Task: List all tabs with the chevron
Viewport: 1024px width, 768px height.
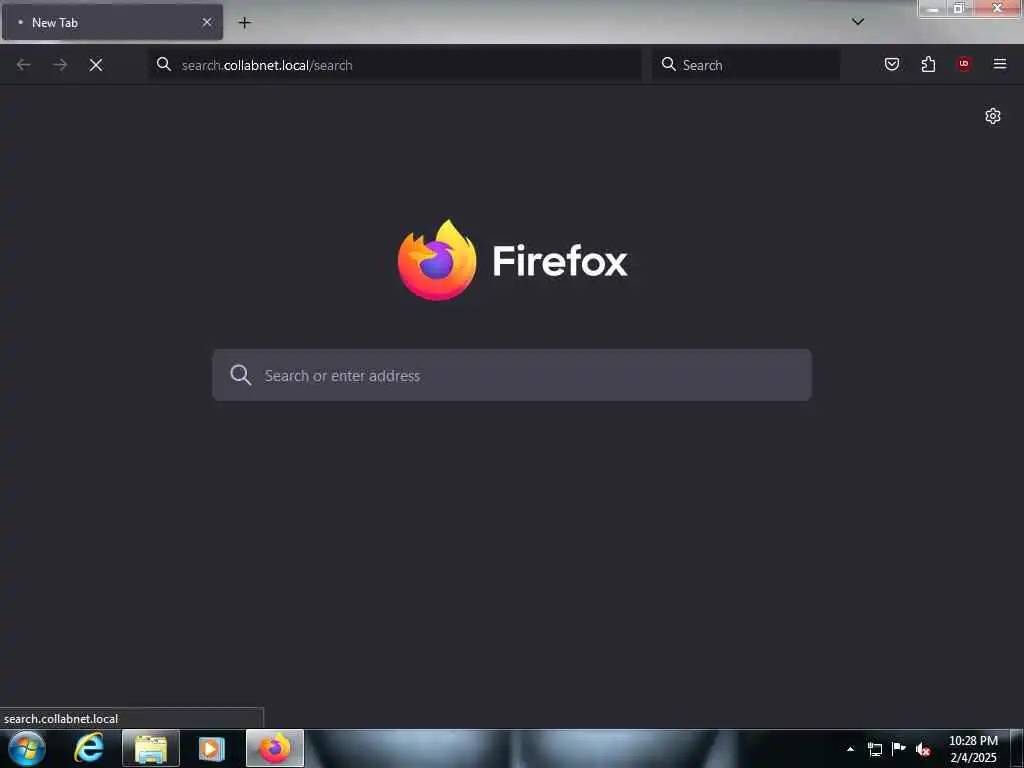Action: 858,22
